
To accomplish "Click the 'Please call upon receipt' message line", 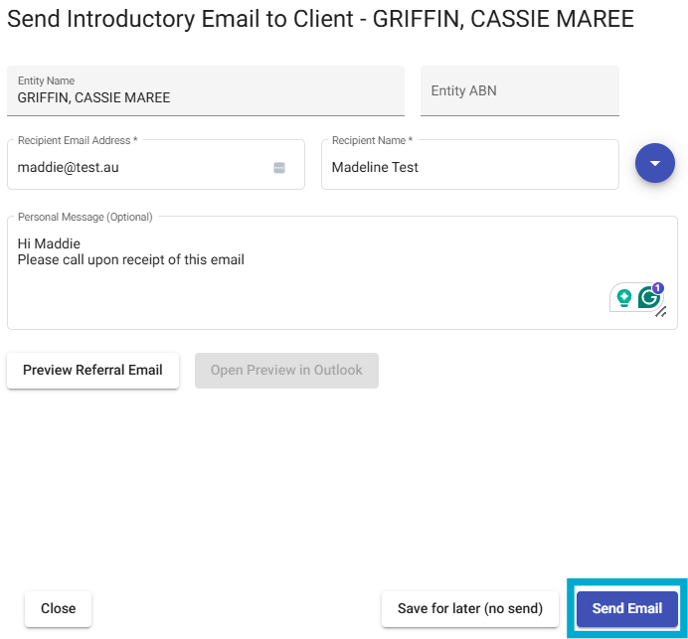I will click(131, 260).
